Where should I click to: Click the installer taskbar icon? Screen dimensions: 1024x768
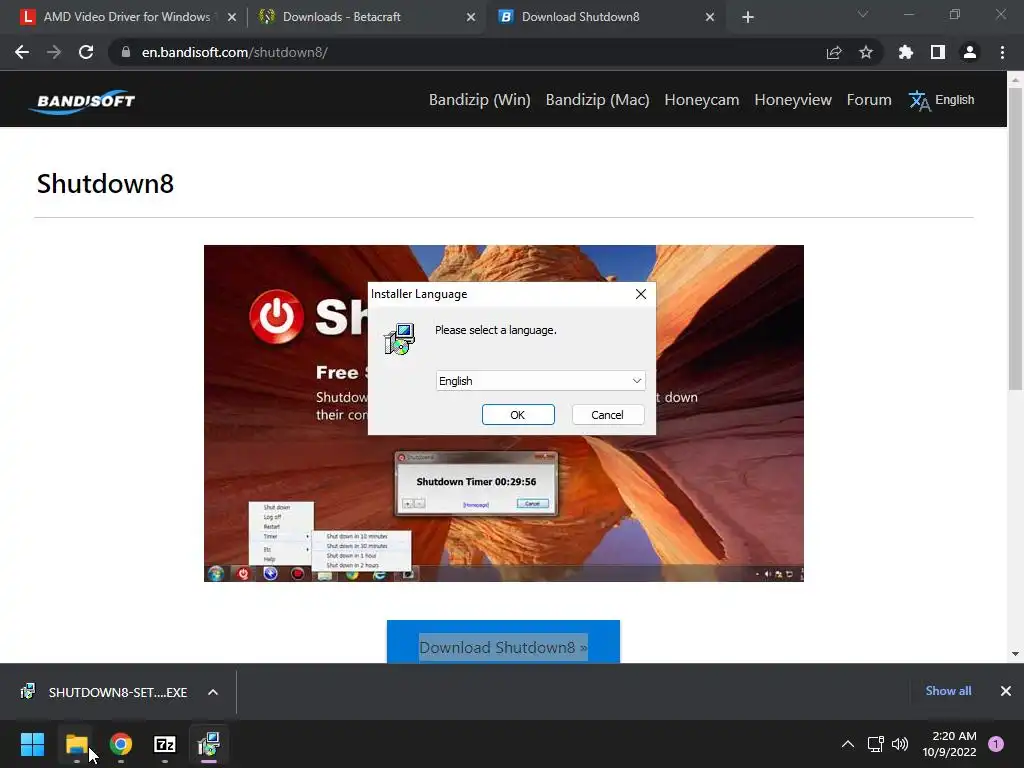[209, 744]
